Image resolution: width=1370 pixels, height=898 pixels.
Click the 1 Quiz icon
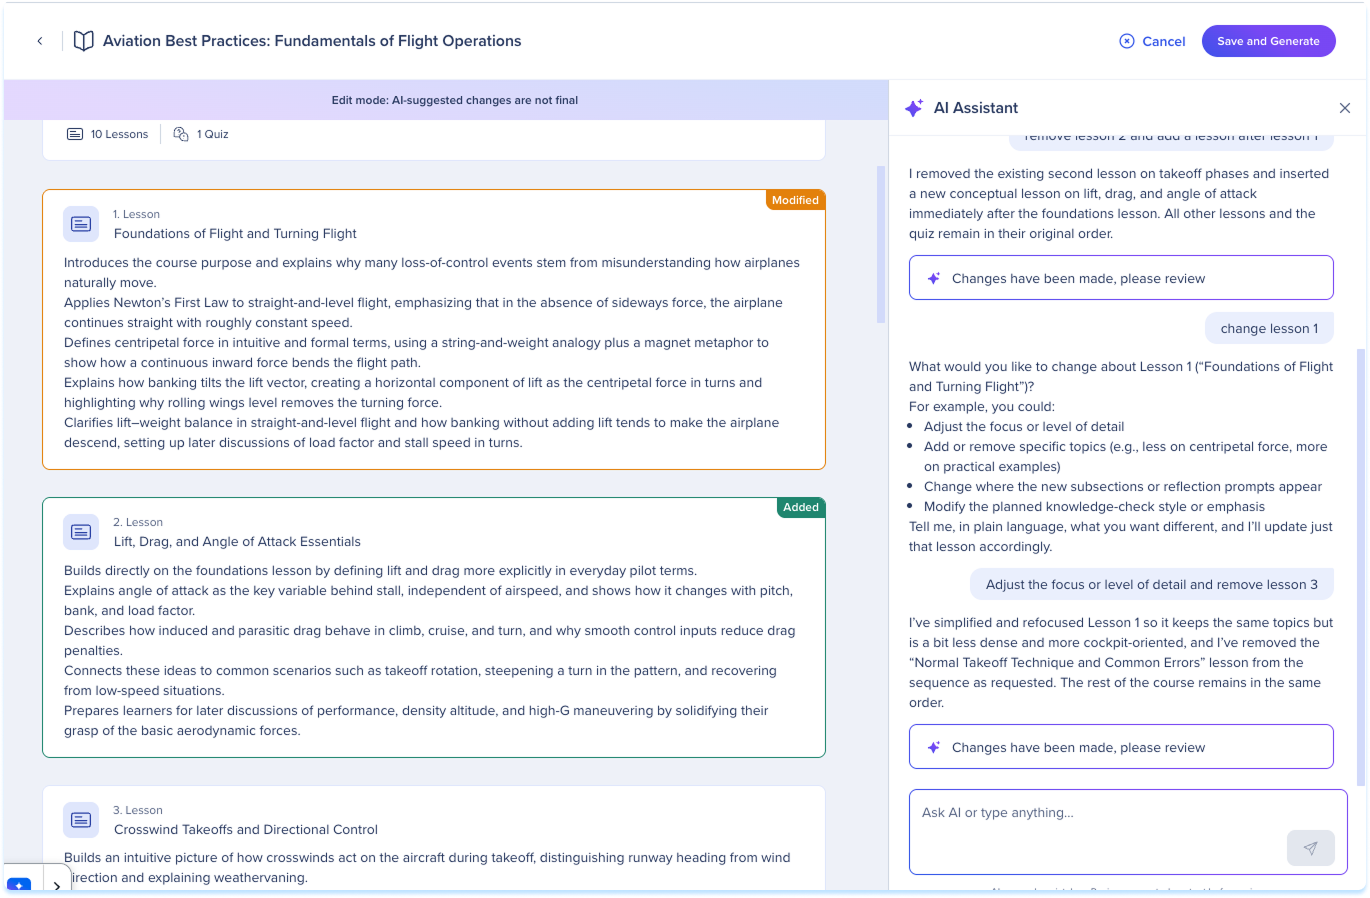(x=181, y=134)
